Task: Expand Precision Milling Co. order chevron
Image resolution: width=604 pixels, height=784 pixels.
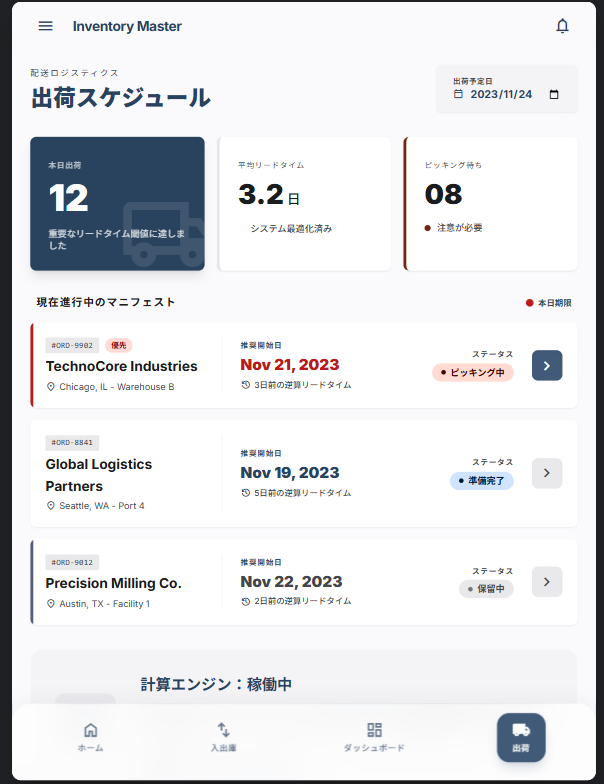Action: pyautogui.click(x=547, y=582)
